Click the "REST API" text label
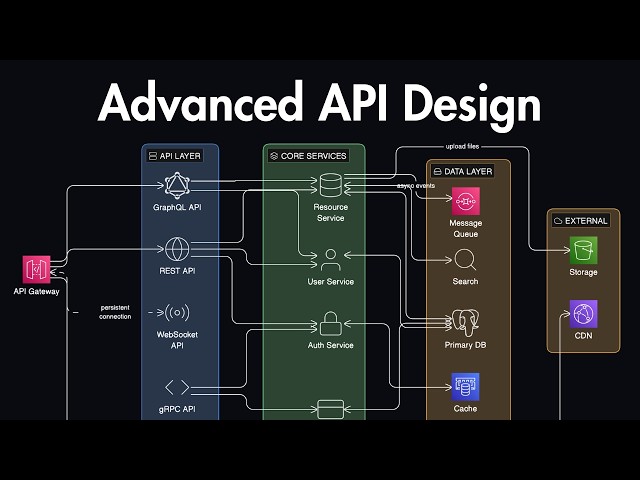The height and width of the screenshot is (480, 640). tap(177, 271)
